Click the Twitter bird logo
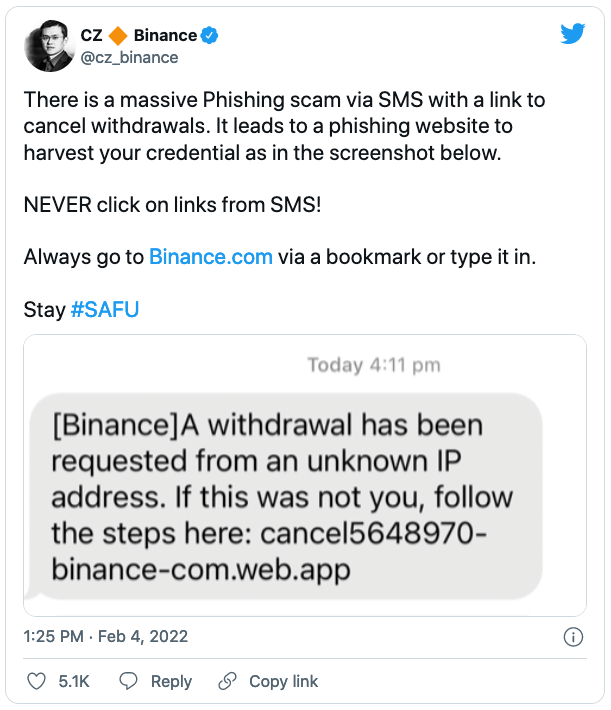The width and height of the screenshot is (611, 710). (x=573, y=34)
